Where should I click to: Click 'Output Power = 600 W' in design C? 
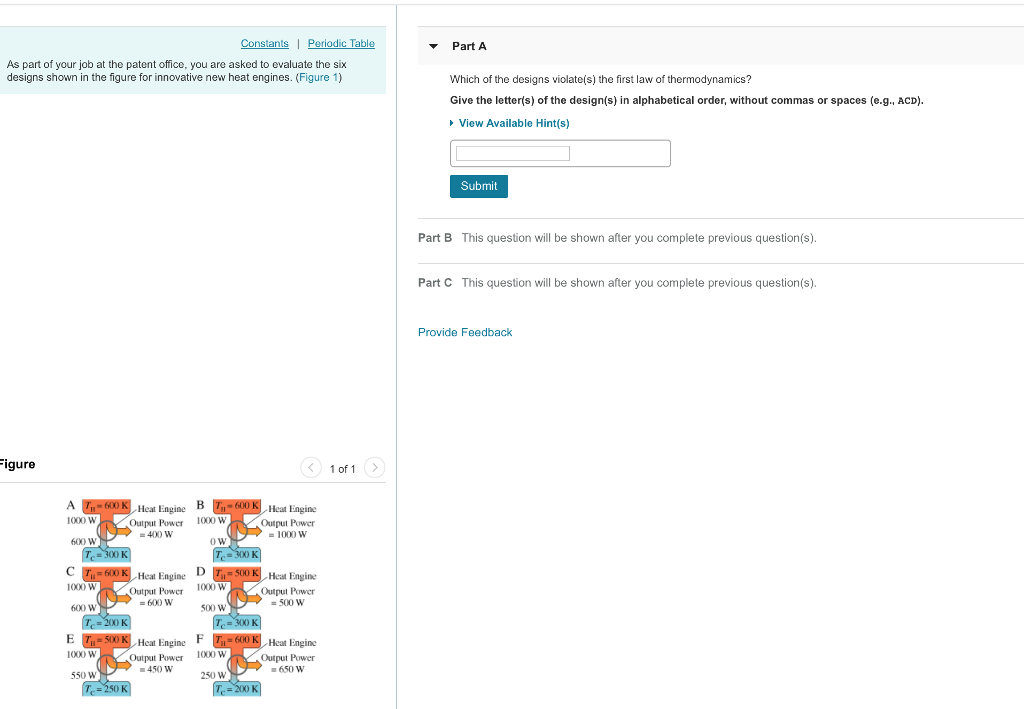point(157,597)
